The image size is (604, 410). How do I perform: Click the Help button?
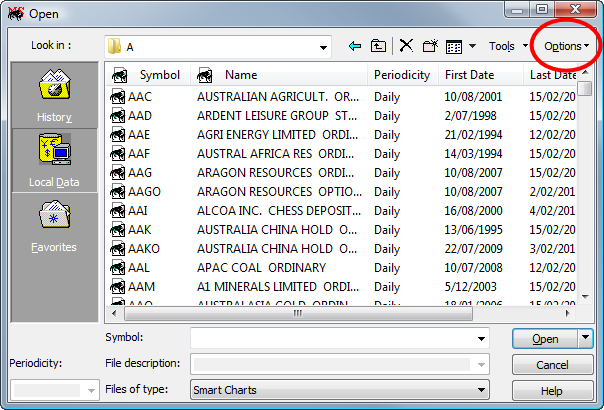[551, 391]
